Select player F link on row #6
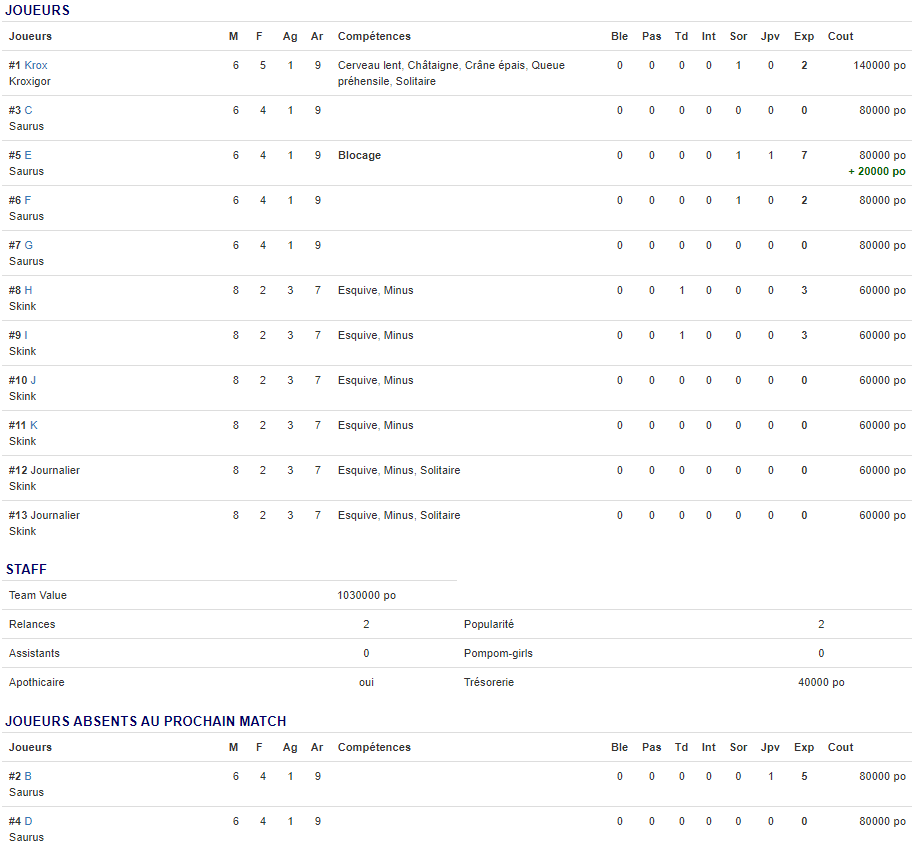Image resolution: width=917 pixels, height=847 pixels. pyautogui.click(x=28, y=200)
